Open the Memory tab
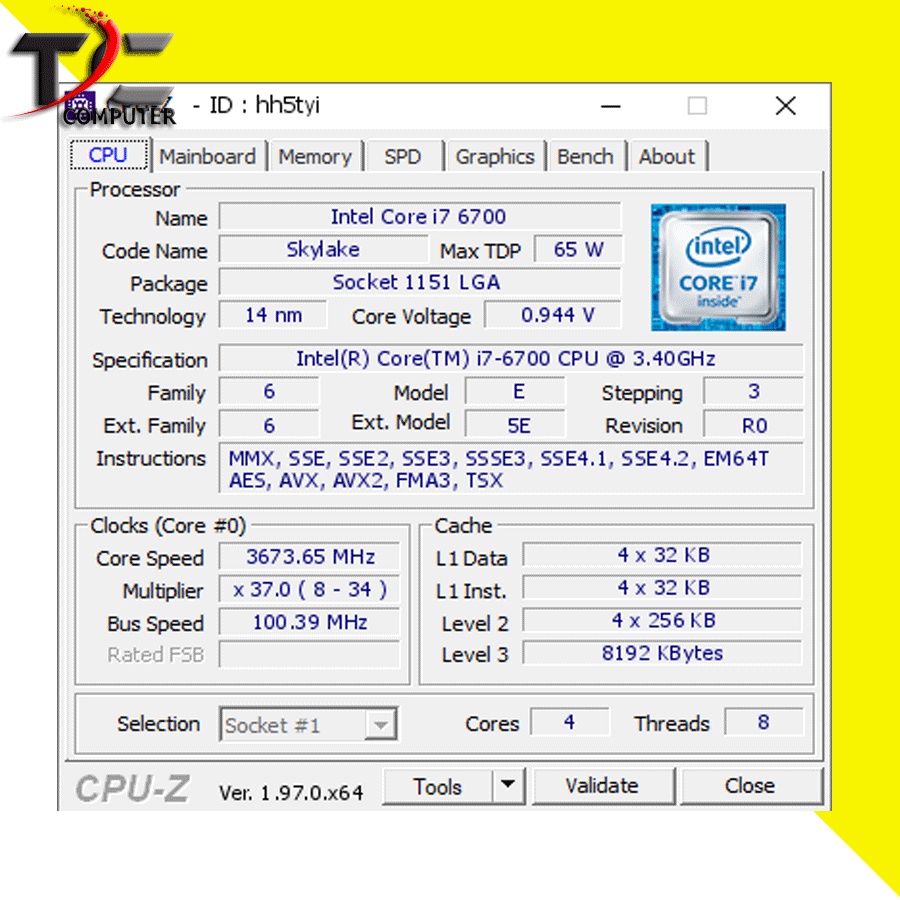The width and height of the screenshot is (900, 900). (314, 157)
